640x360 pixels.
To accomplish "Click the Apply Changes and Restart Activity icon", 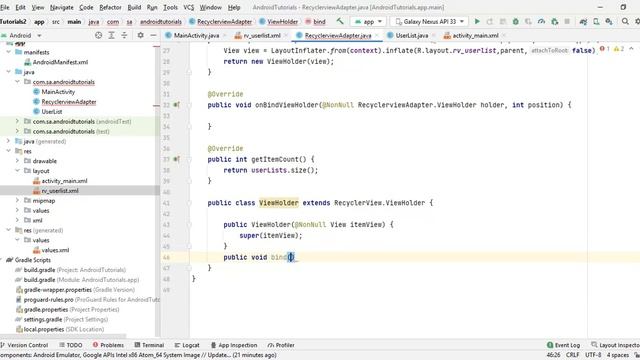I will click(x=490, y=21).
